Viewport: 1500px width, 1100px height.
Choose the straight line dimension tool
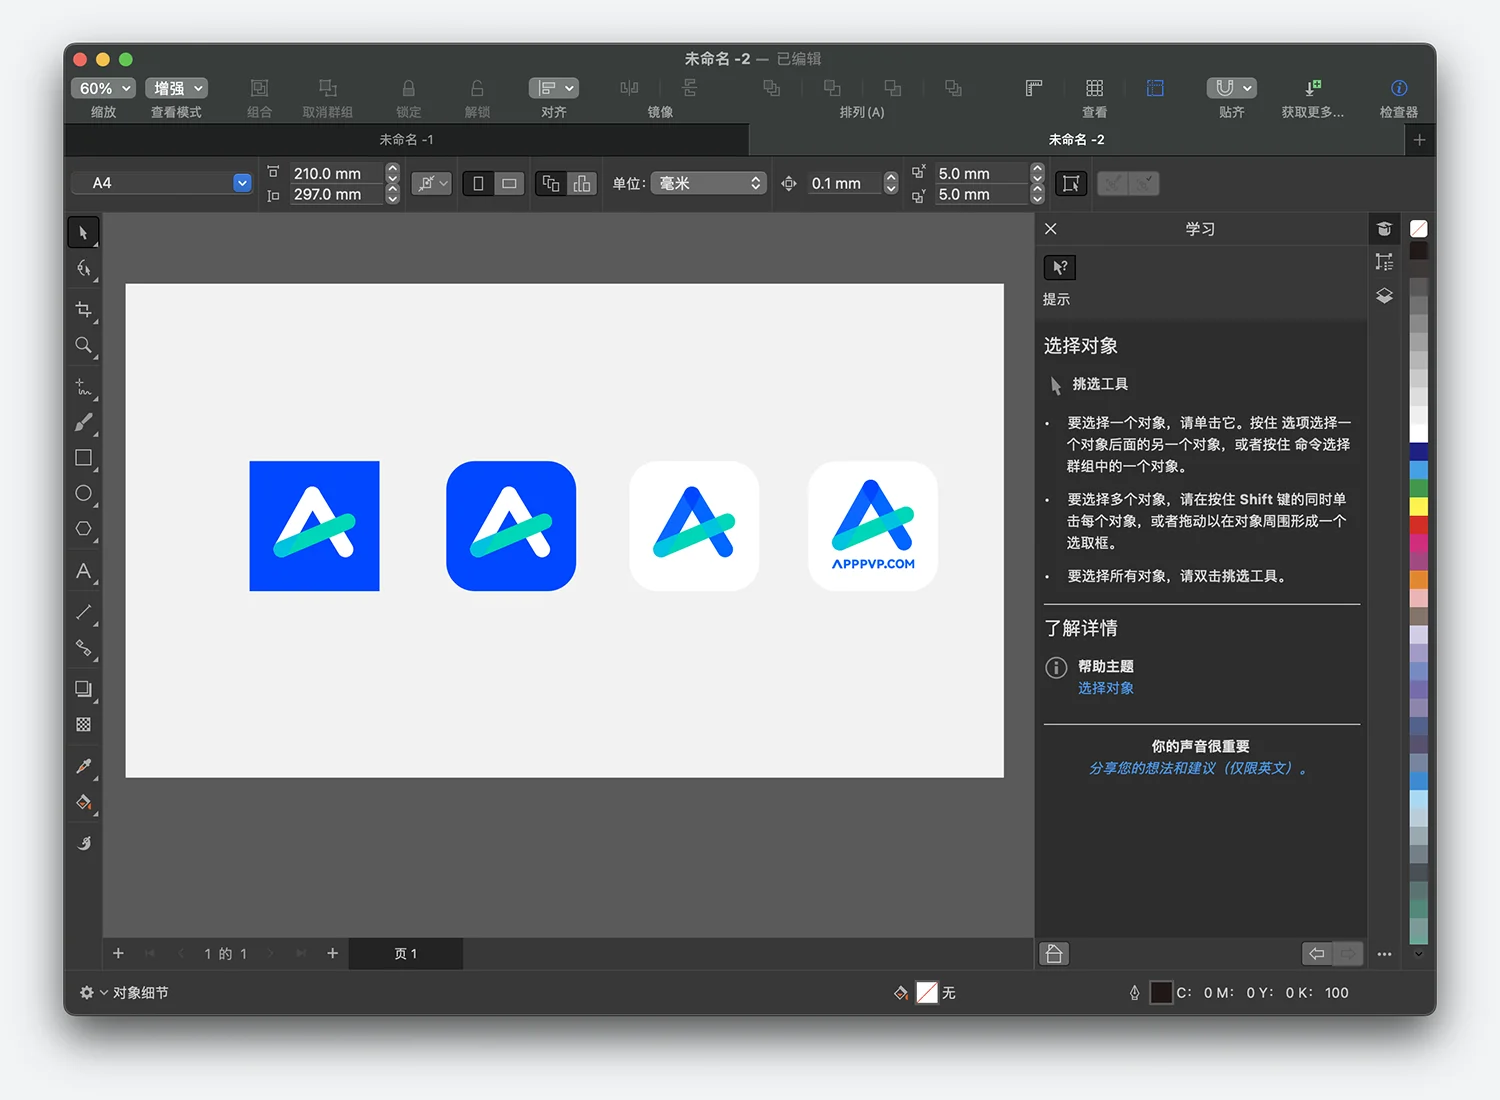pos(83,612)
